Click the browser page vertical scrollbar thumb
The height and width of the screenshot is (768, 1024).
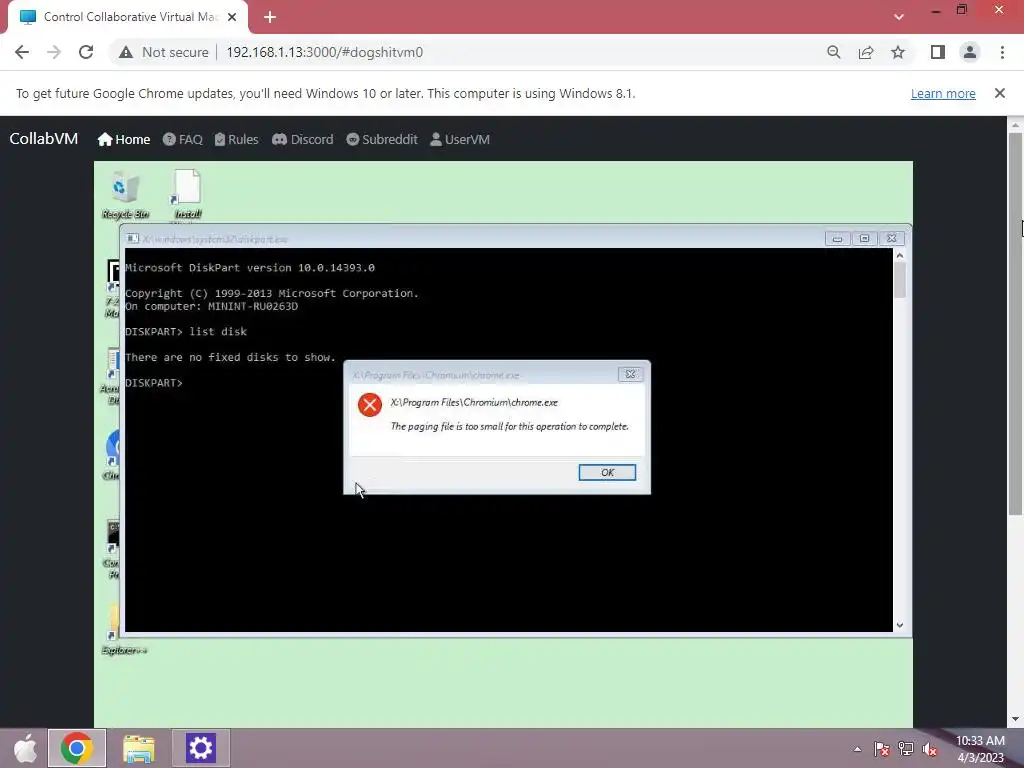pos(1015,323)
